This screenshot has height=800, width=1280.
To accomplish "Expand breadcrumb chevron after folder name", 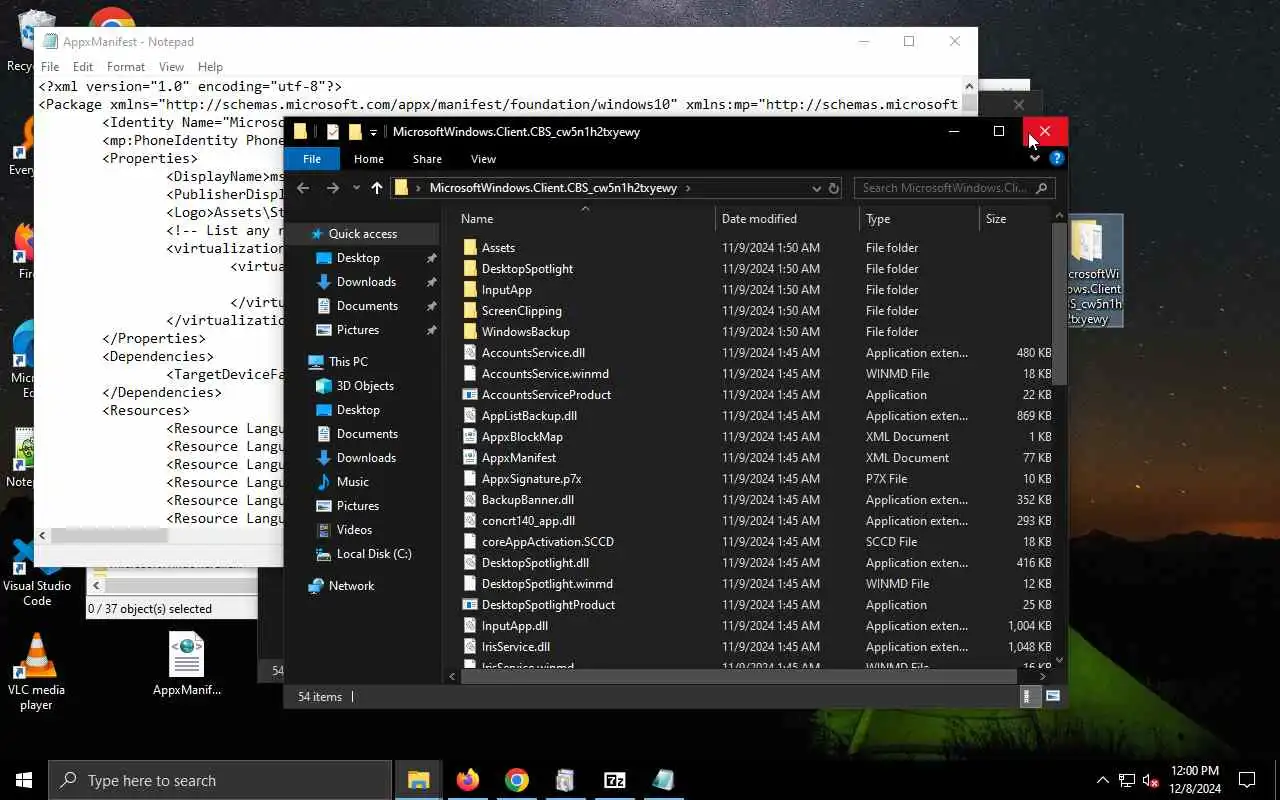I will pyautogui.click(x=688, y=188).
